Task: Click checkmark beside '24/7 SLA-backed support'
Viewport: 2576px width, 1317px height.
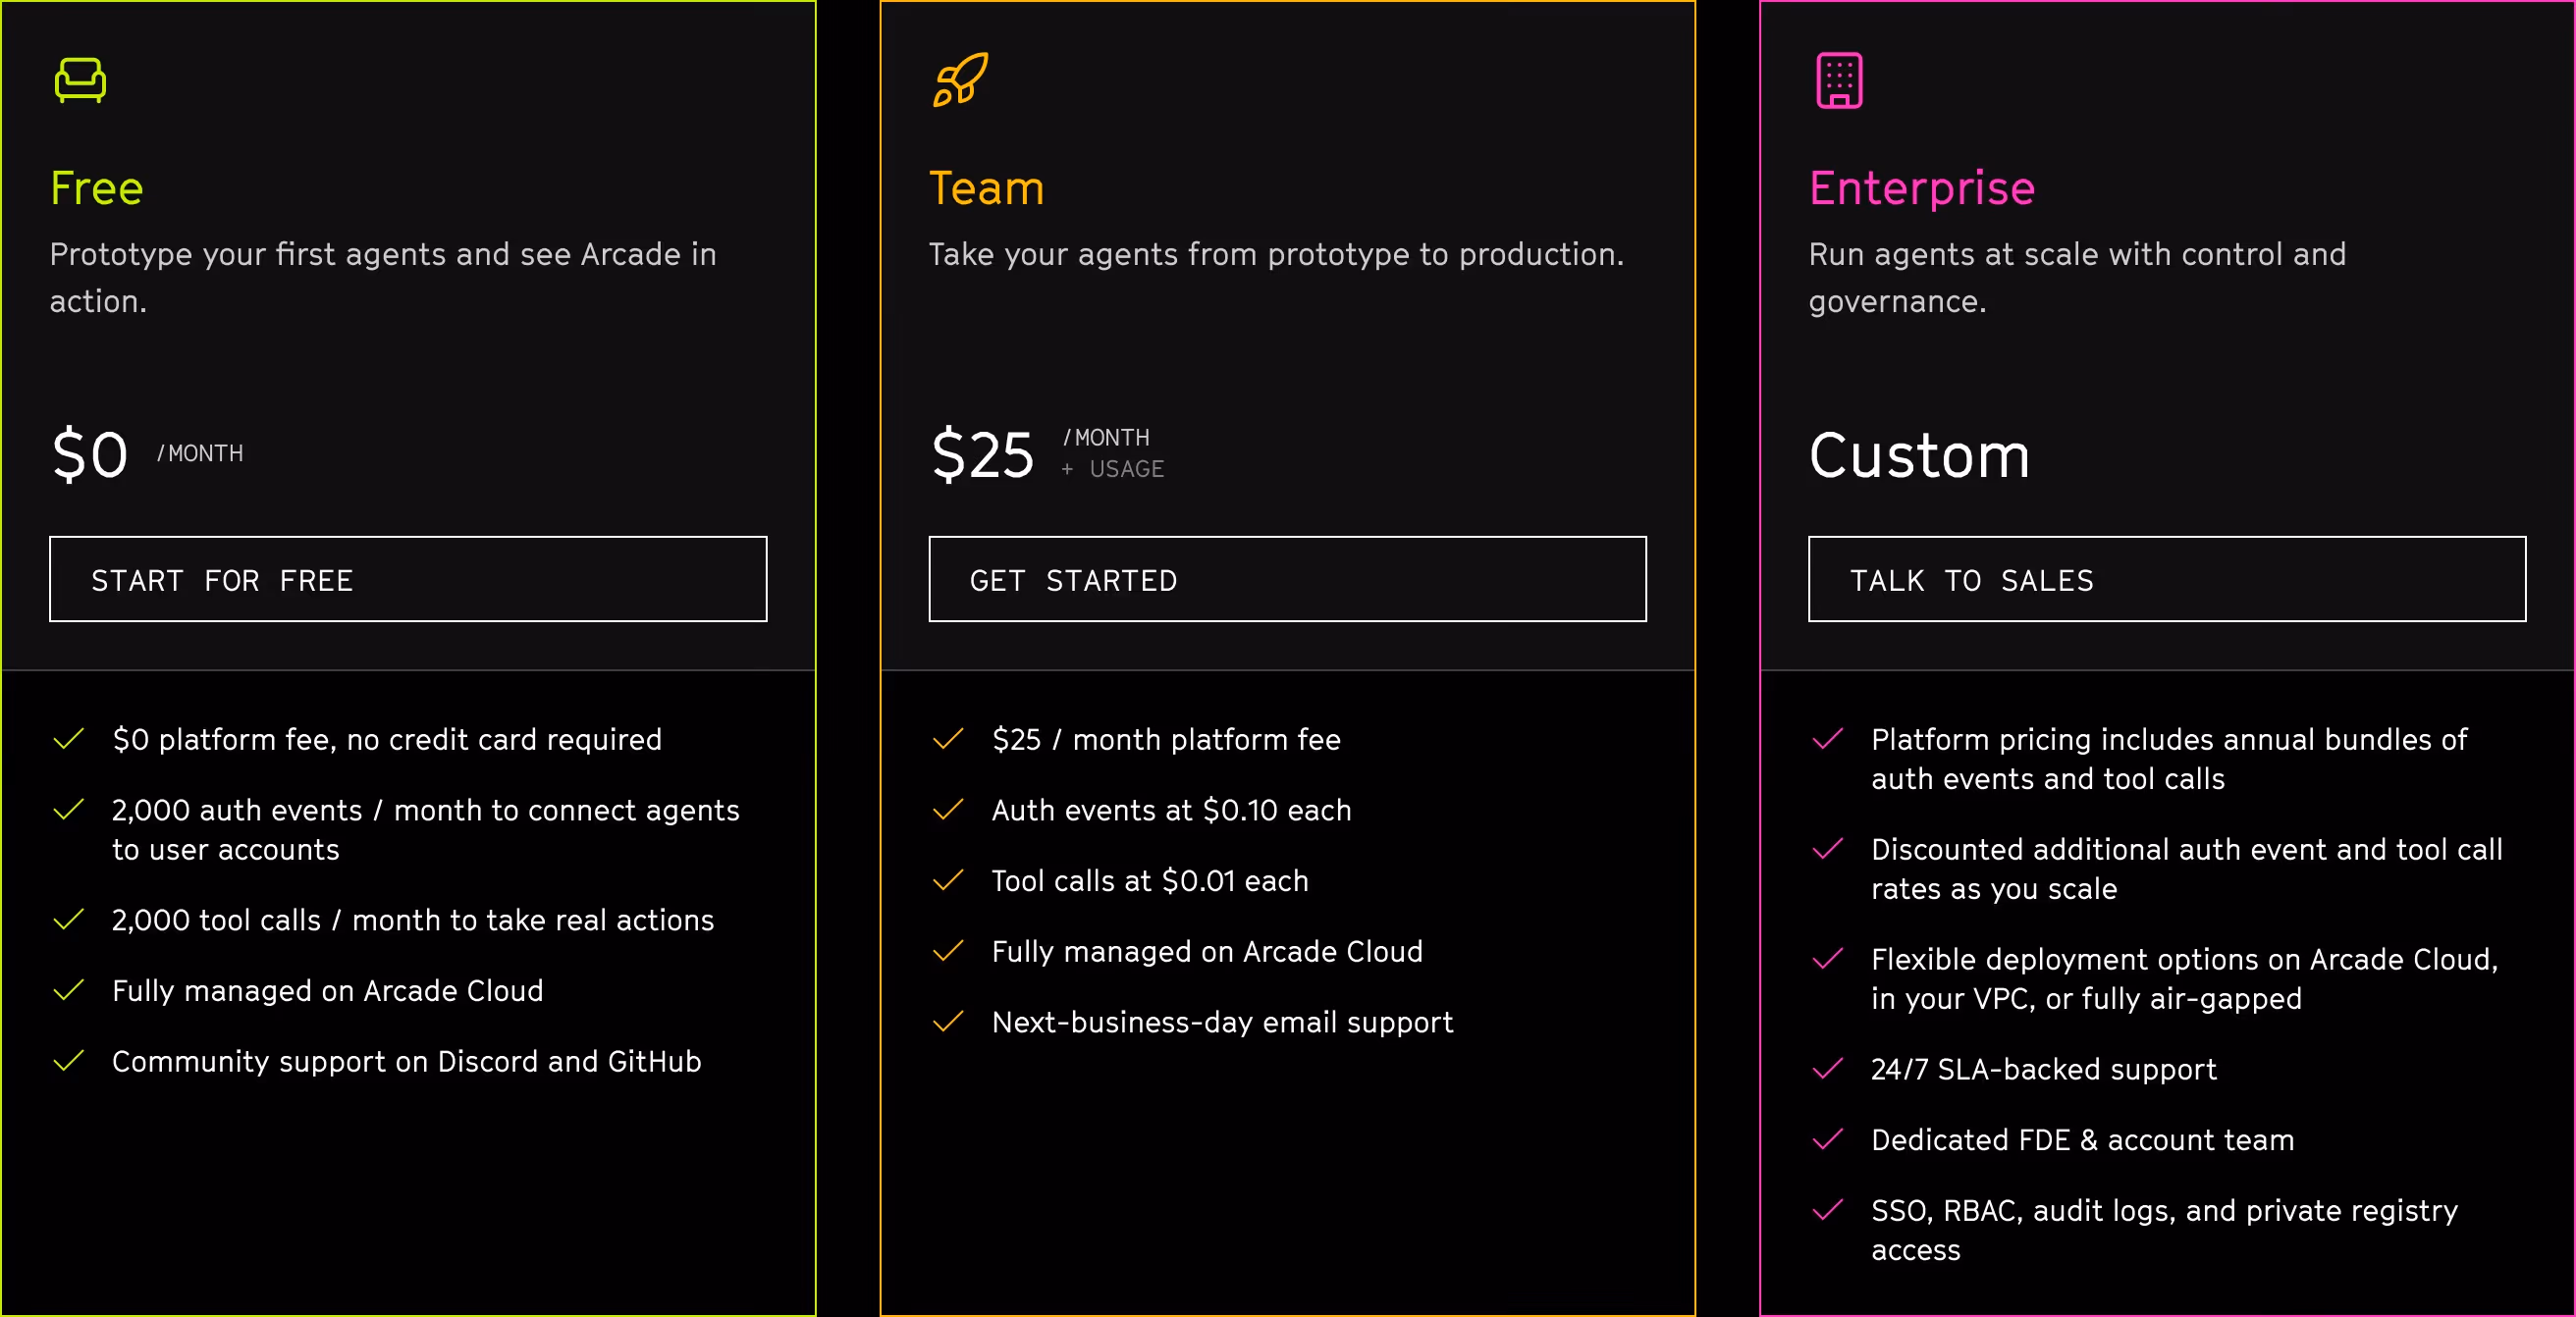Action: [1827, 1069]
